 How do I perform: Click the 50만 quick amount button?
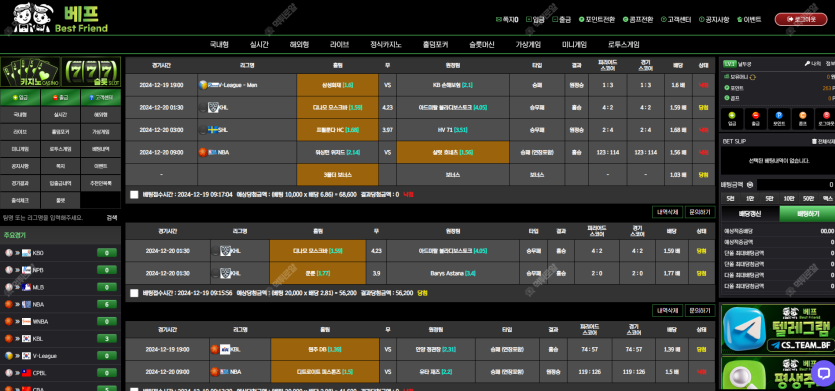tap(808, 198)
